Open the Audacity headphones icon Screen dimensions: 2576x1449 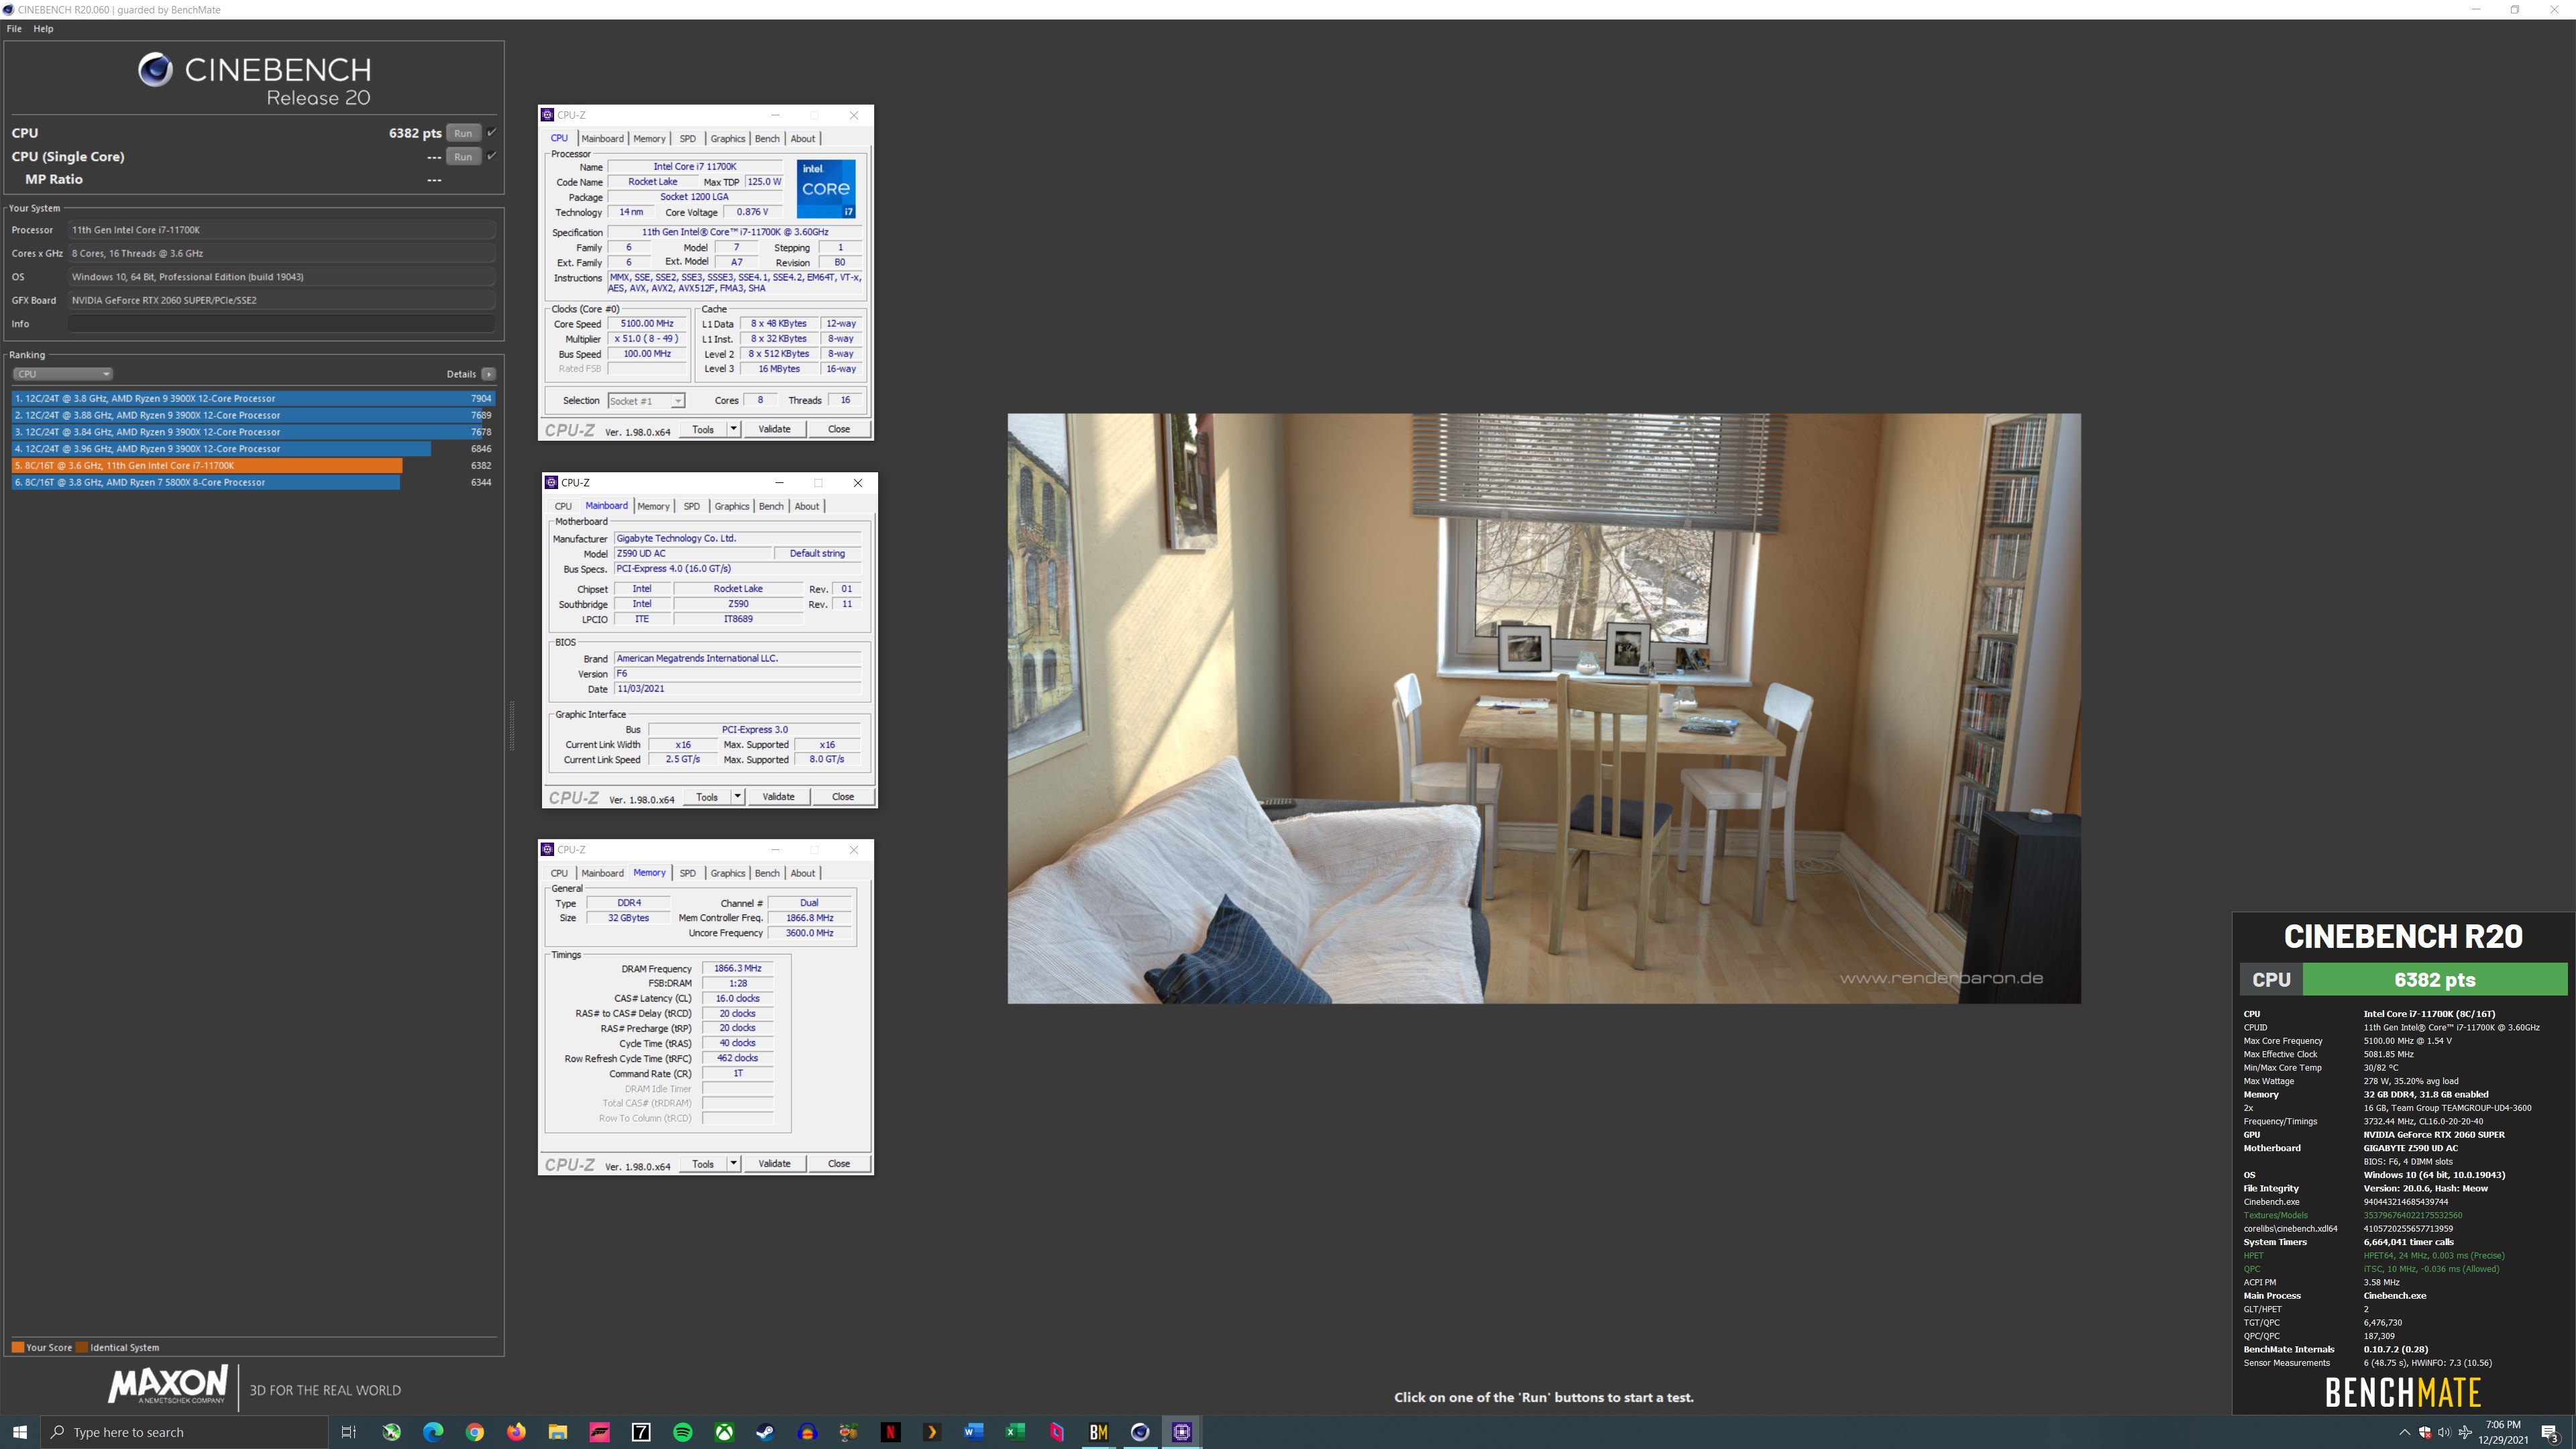coord(807,1432)
